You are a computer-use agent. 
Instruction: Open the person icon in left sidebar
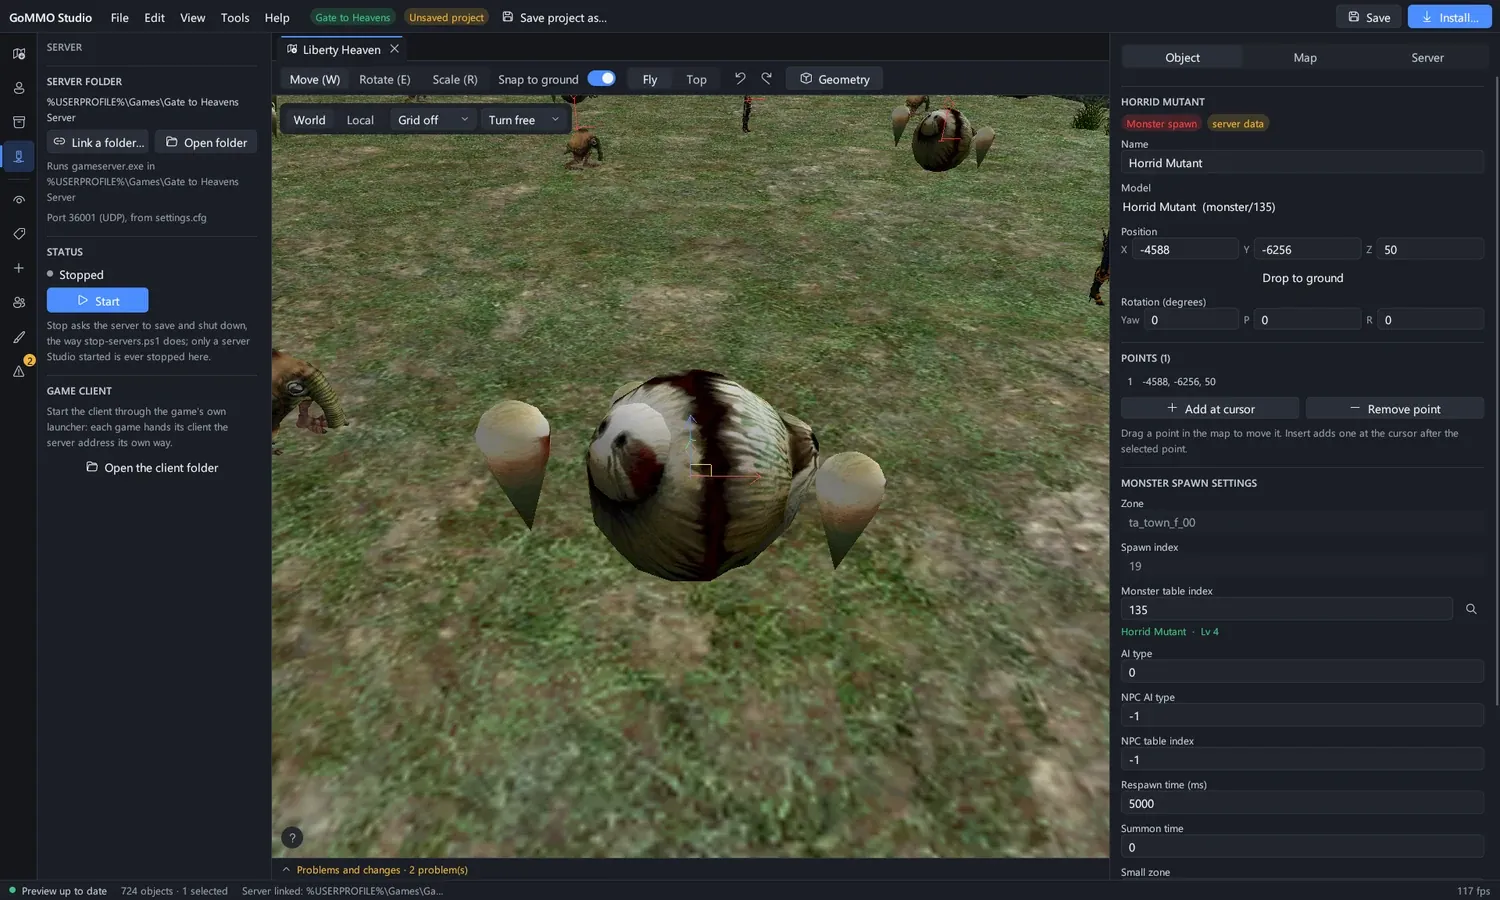tap(18, 88)
